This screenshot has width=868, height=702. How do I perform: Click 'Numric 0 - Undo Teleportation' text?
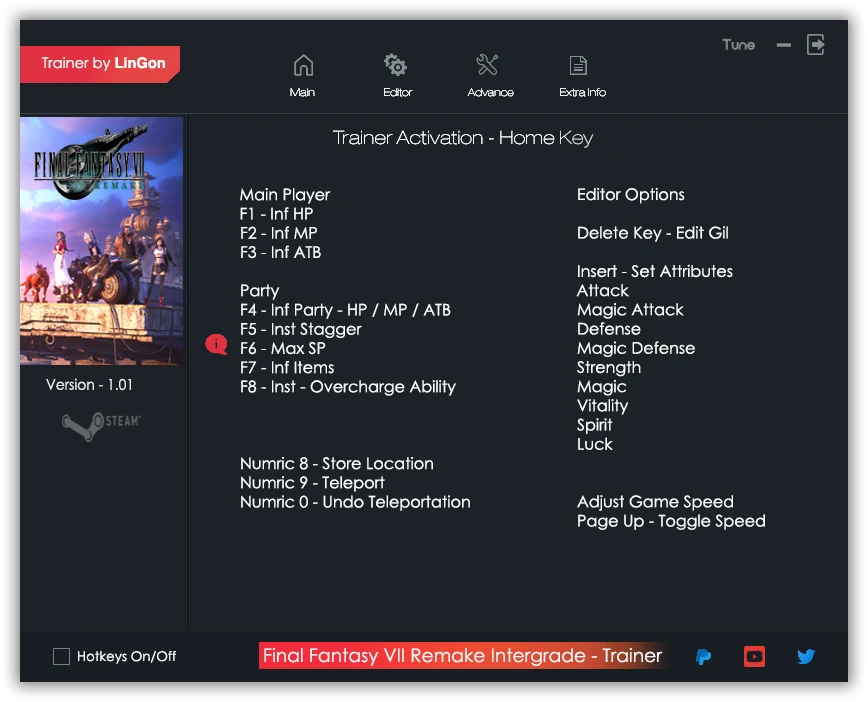(355, 502)
